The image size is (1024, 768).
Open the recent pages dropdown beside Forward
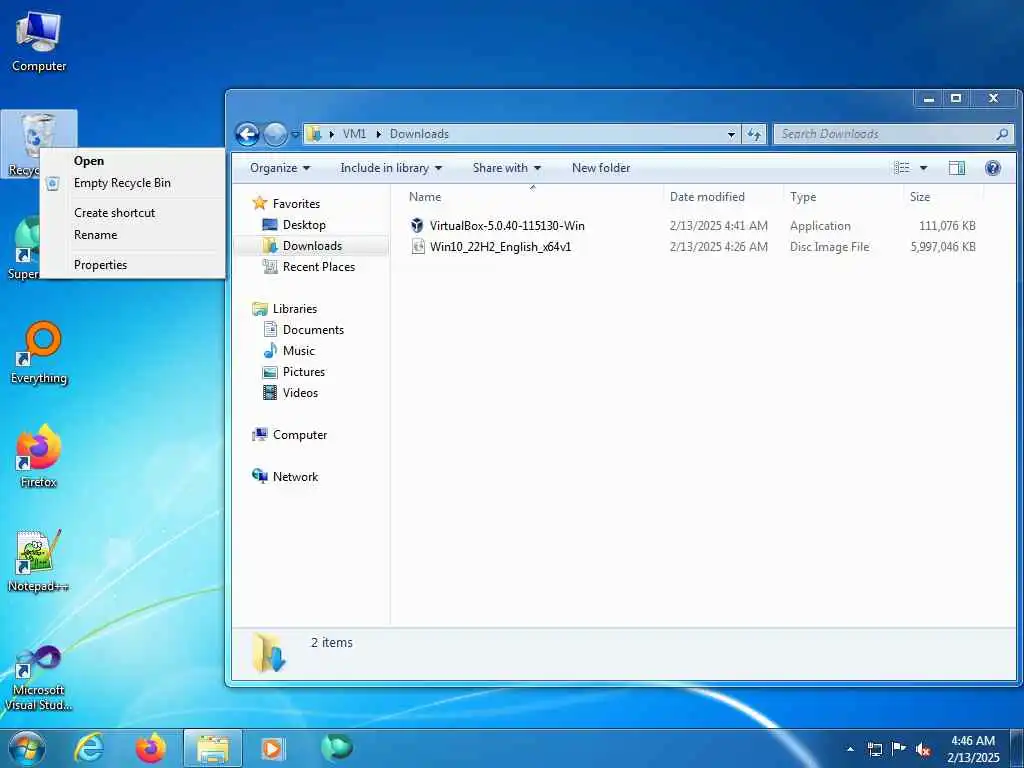coord(295,135)
